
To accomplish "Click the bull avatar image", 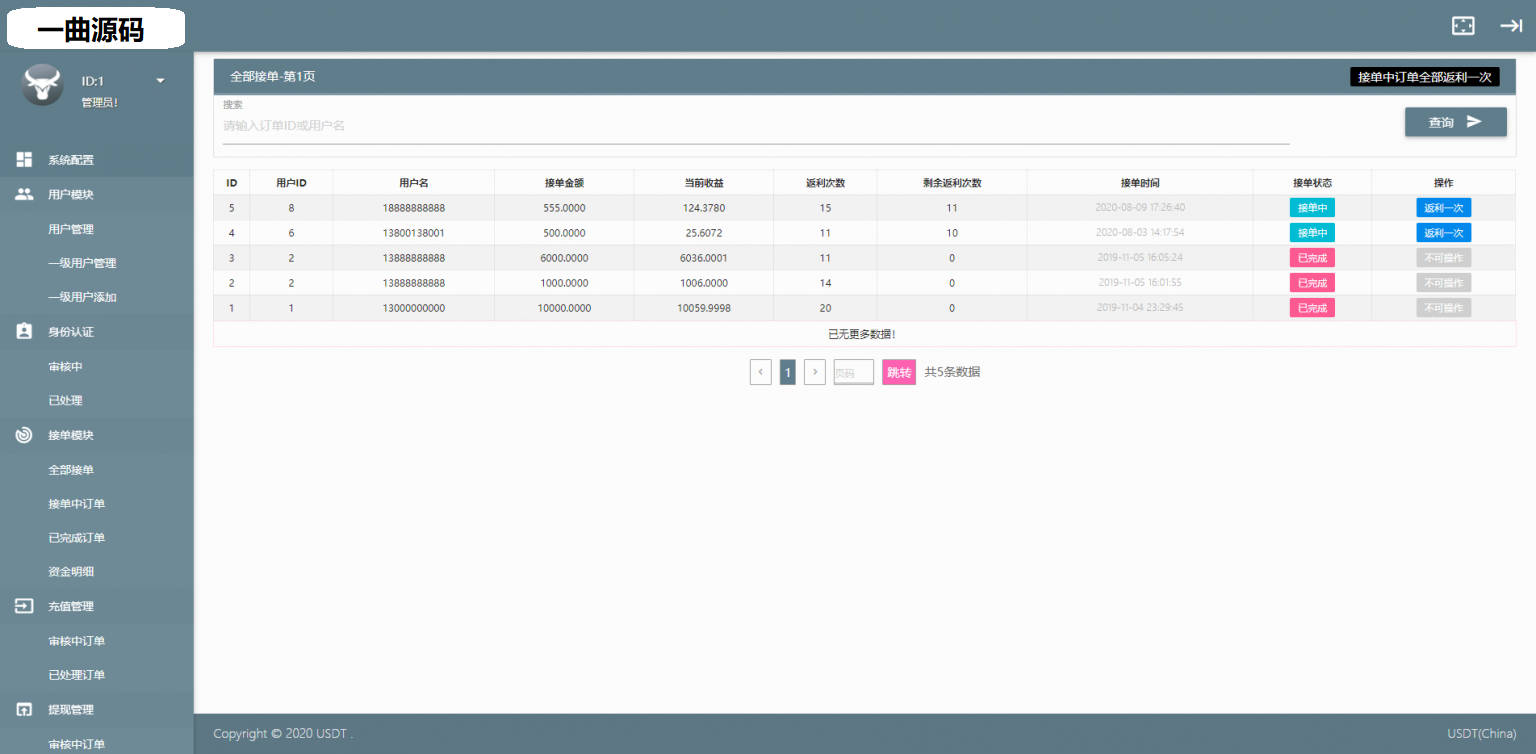I will (x=42, y=86).
